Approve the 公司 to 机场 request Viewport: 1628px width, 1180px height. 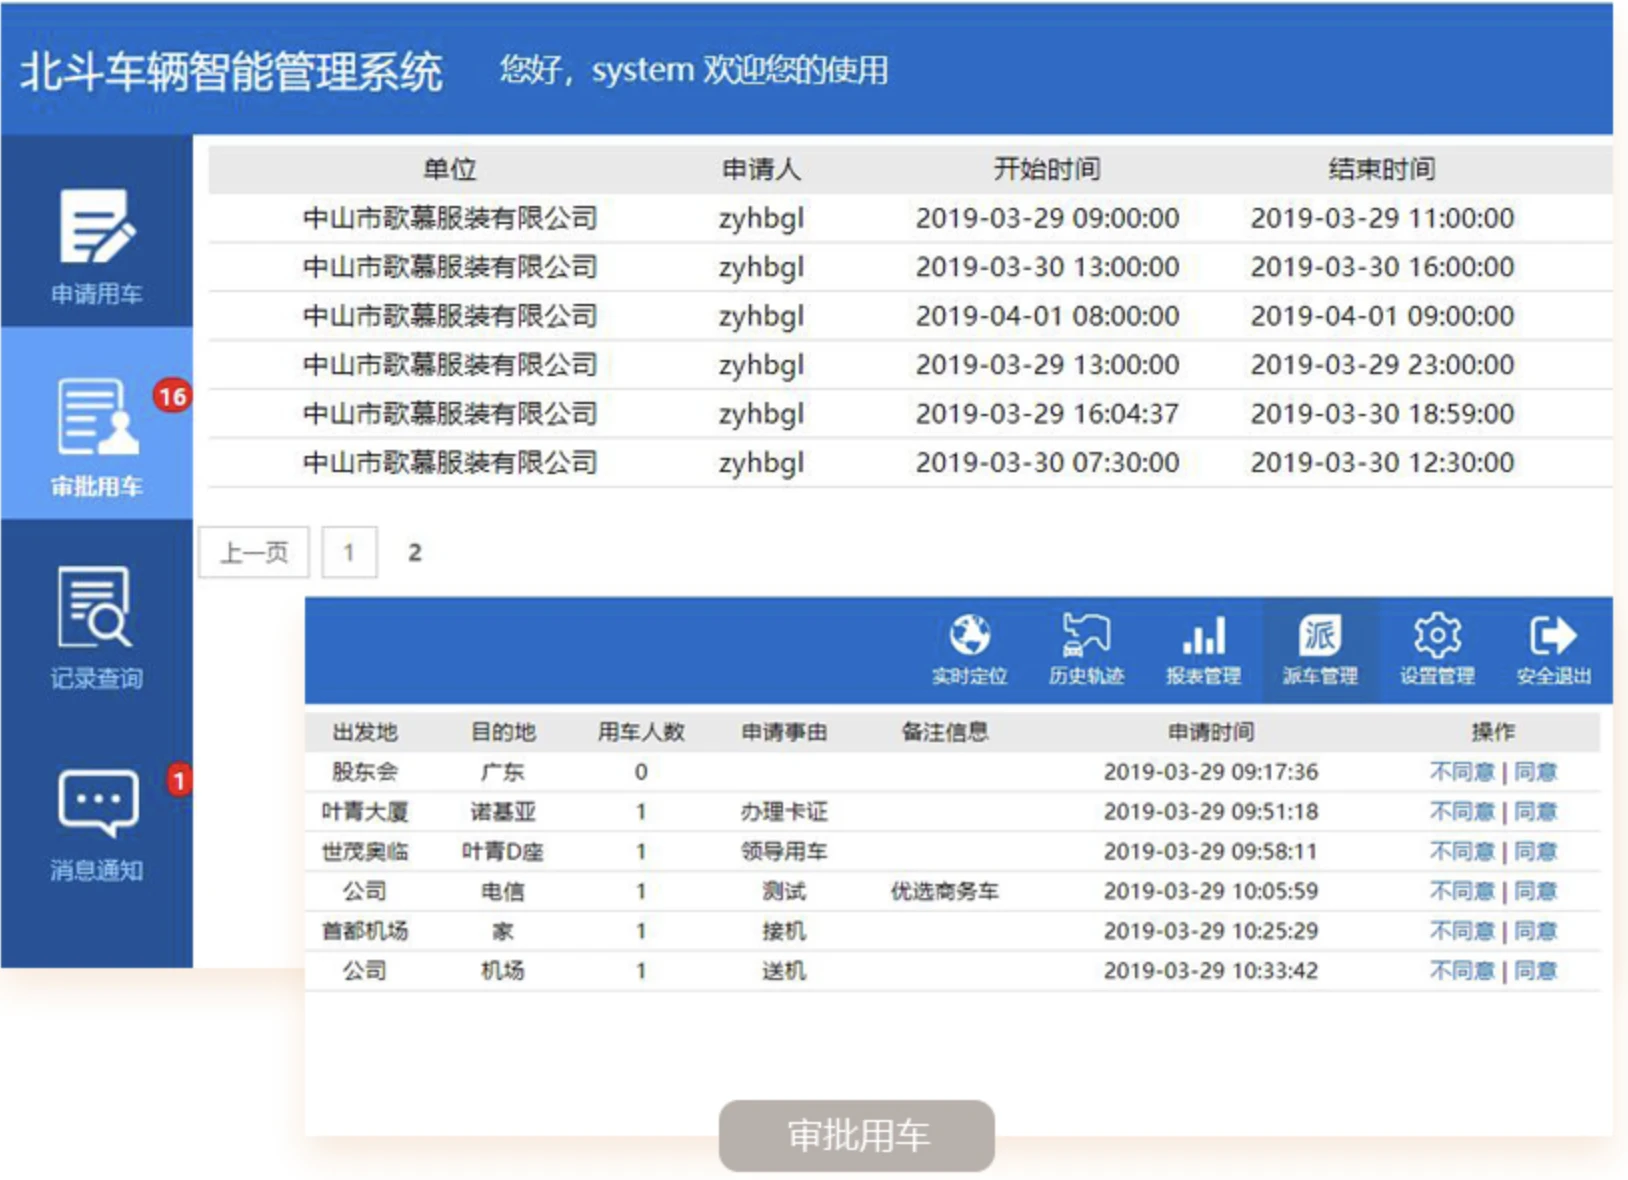[1535, 970]
